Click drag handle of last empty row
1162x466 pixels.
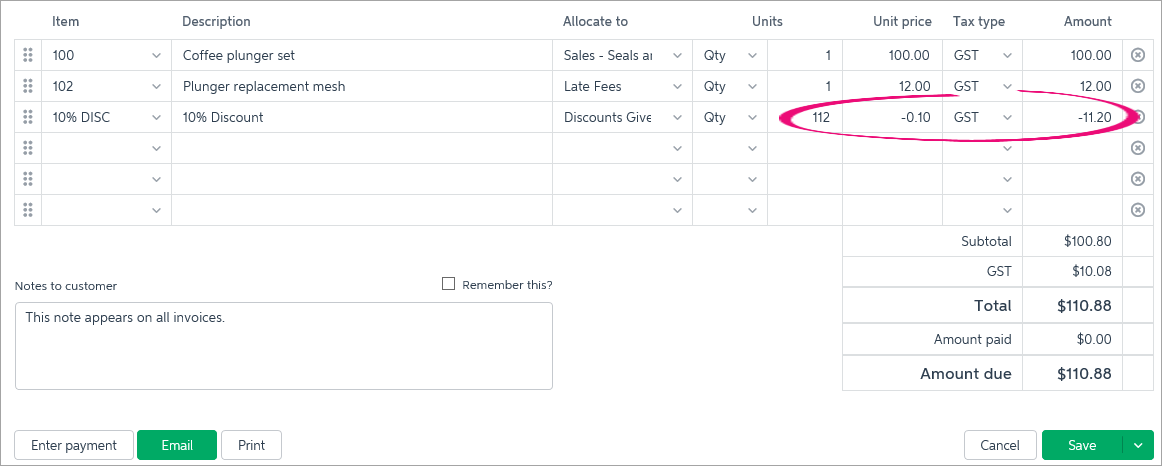tap(28, 210)
